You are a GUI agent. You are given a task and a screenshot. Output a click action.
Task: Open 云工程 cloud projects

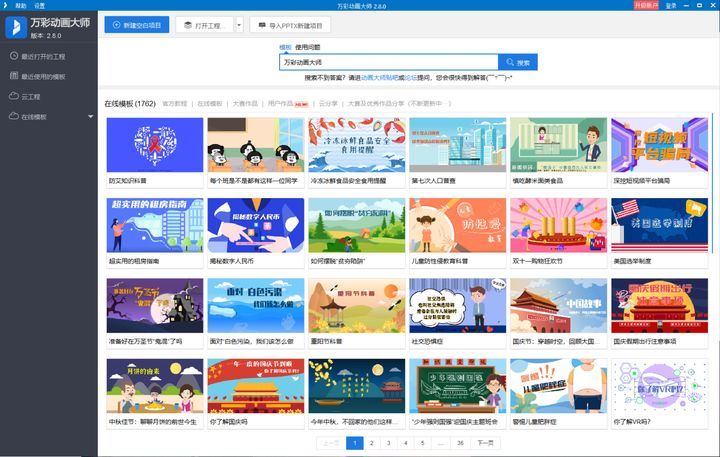pos(25,96)
